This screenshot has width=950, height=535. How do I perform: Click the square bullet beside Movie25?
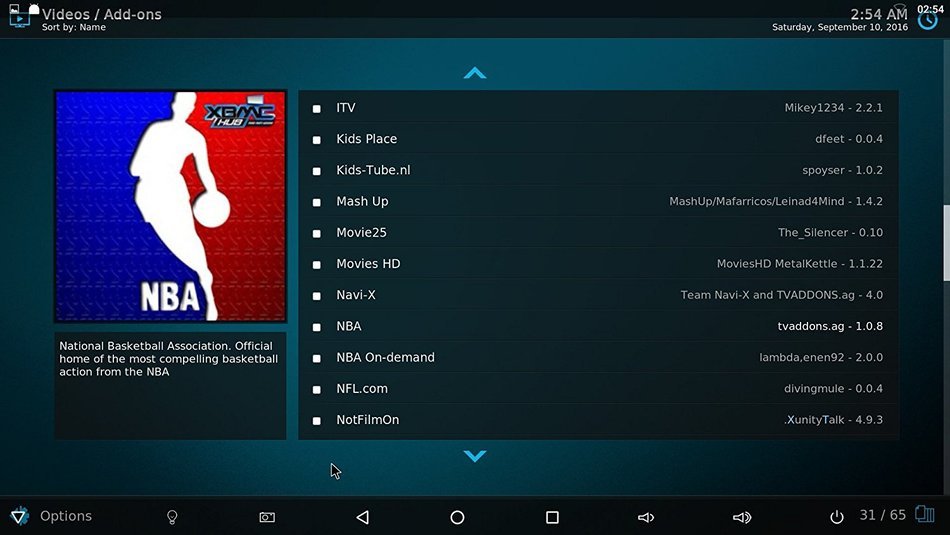316,234
